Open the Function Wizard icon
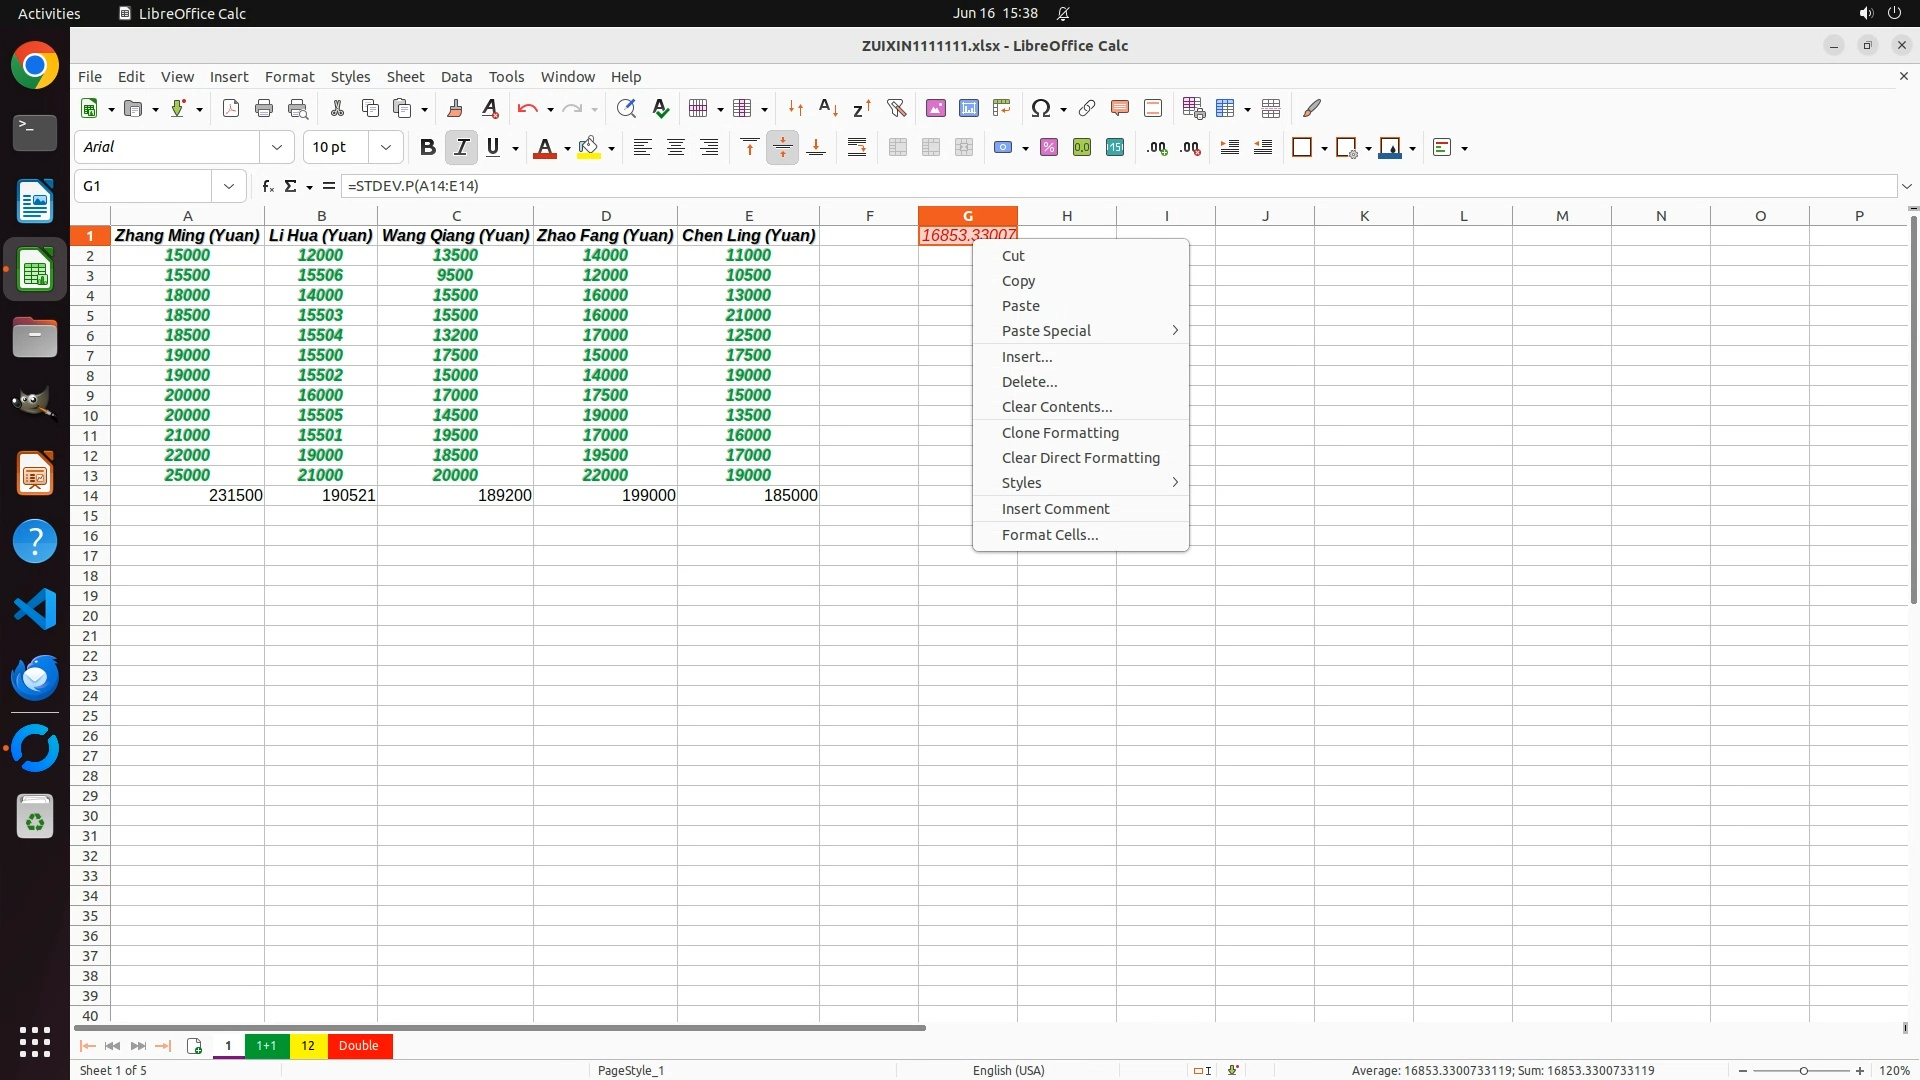 (267, 186)
